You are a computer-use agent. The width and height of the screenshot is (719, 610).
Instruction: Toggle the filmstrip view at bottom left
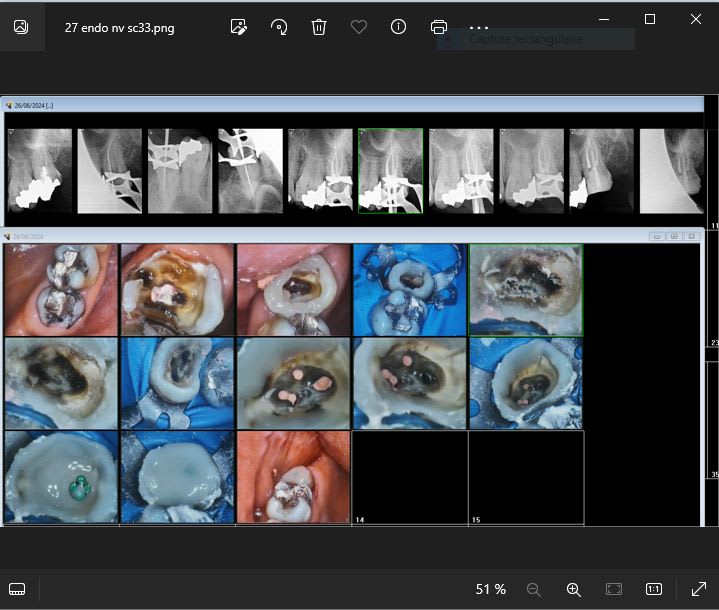[17, 589]
